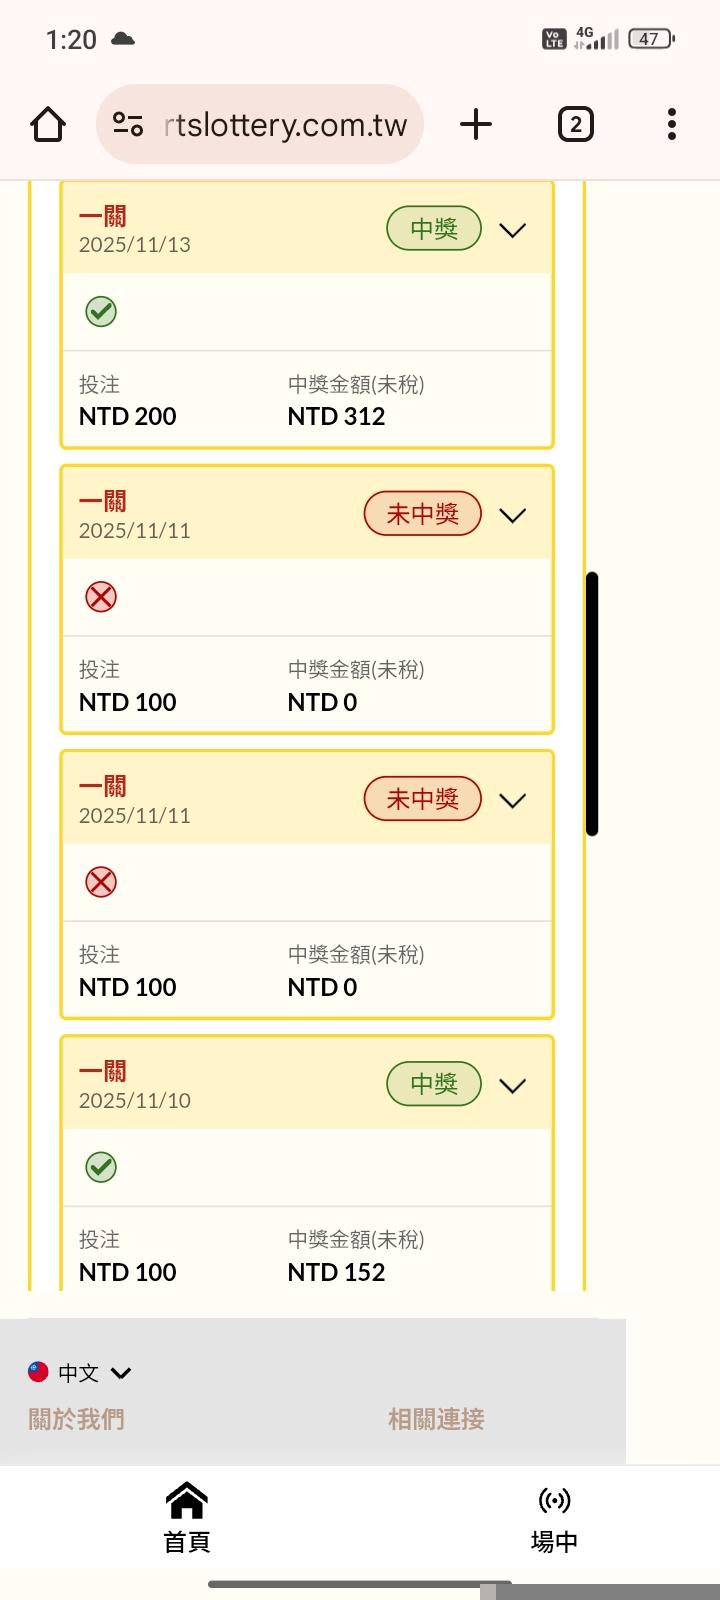The image size is (720, 1600).
Task: Expand the 2025/11/13 winning bet details
Action: pos(512,230)
